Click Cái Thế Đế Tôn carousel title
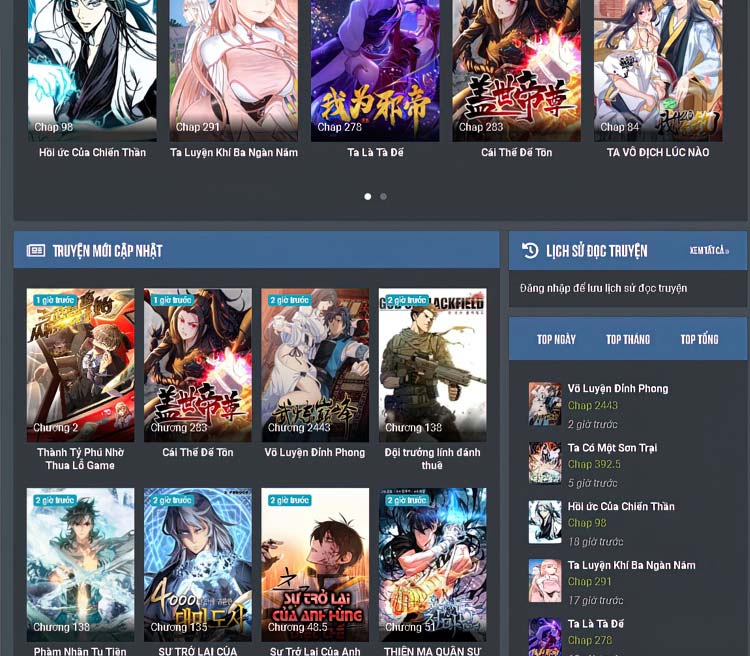Viewport: 750px width, 656px height. [x=517, y=153]
